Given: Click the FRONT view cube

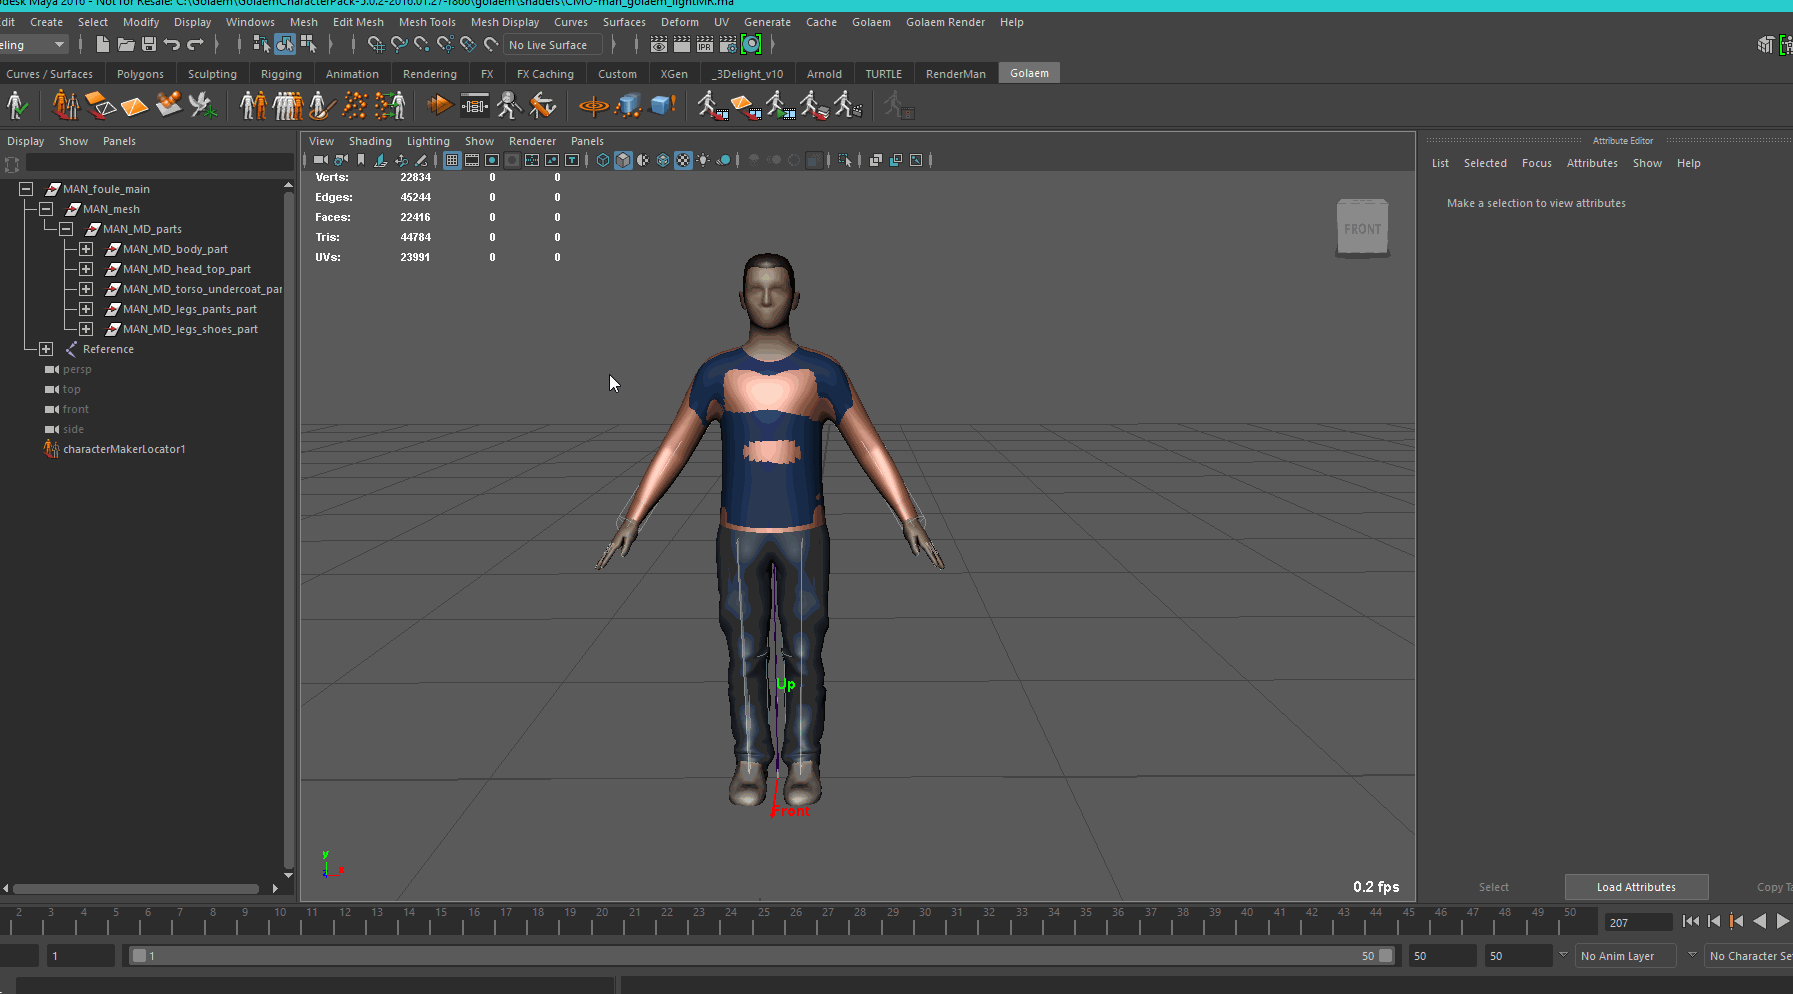Looking at the screenshot, I should 1362,229.
